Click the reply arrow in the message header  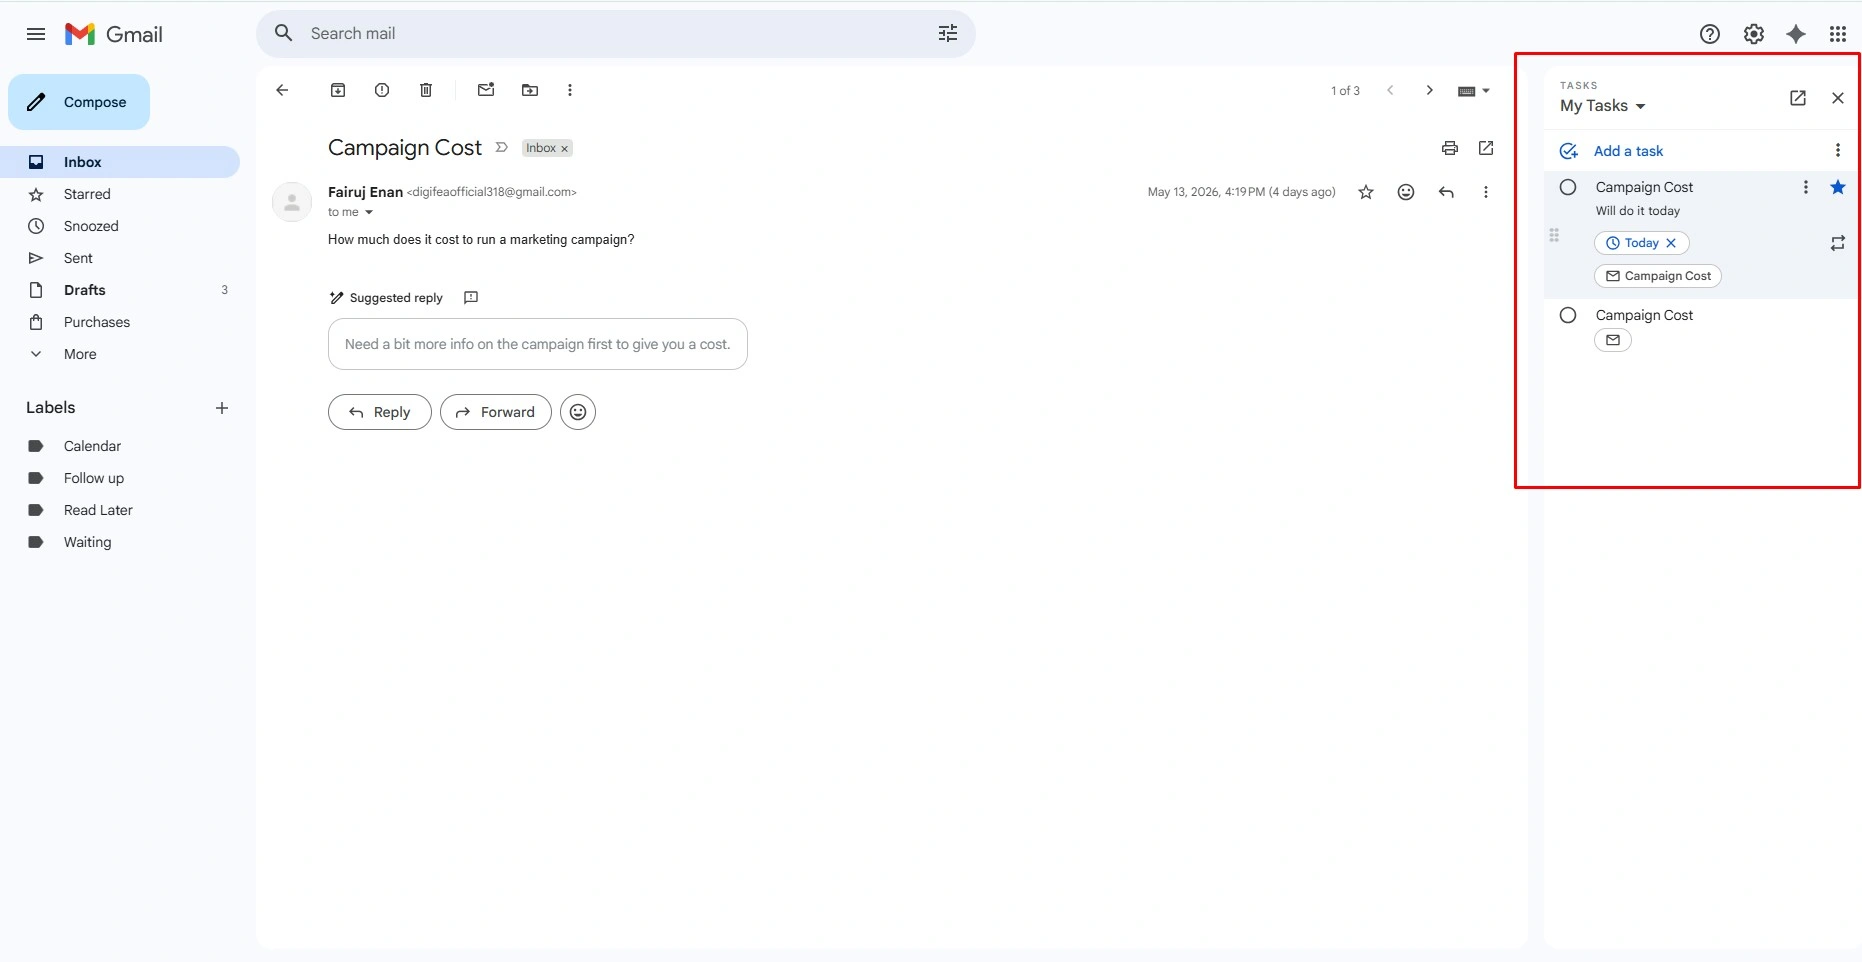coord(1446,192)
